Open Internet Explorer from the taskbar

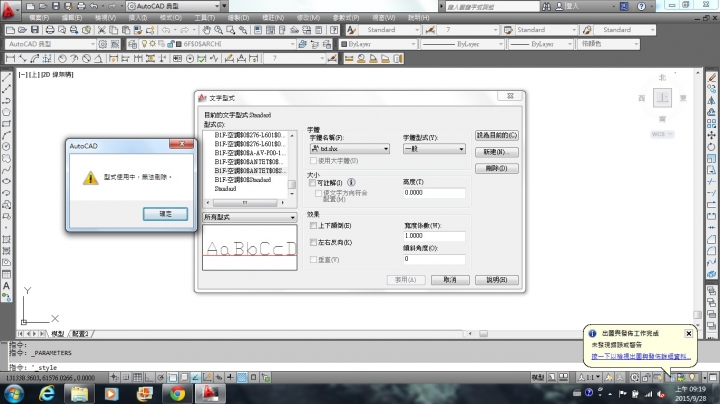[47, 393]
